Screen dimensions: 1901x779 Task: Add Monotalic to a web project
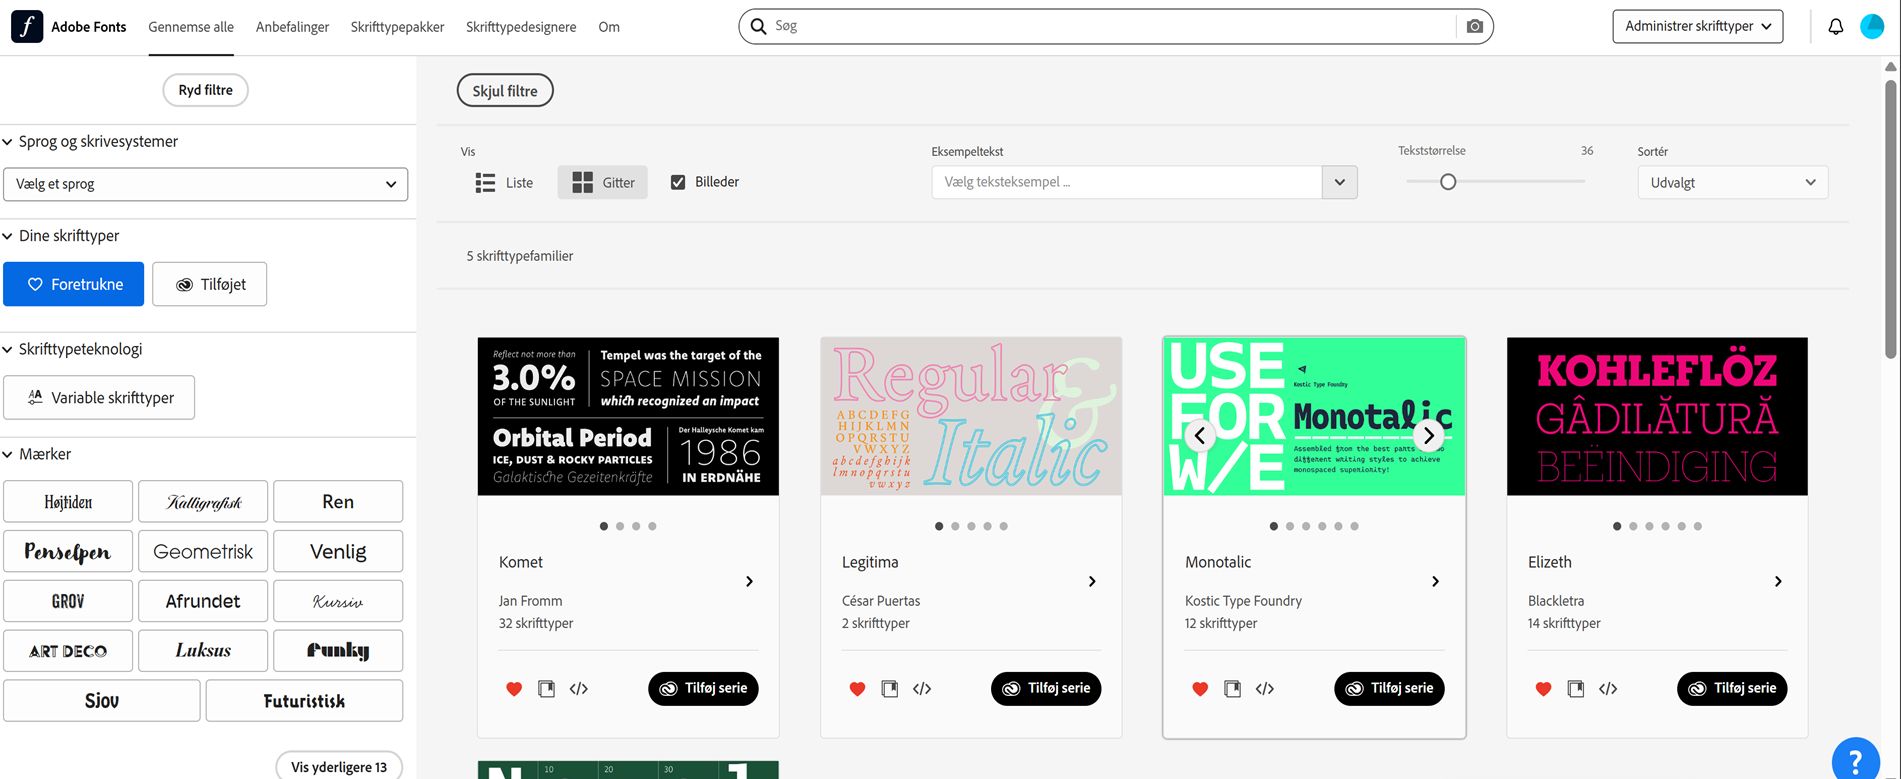pyautogui.click(x=1232, y=689)
